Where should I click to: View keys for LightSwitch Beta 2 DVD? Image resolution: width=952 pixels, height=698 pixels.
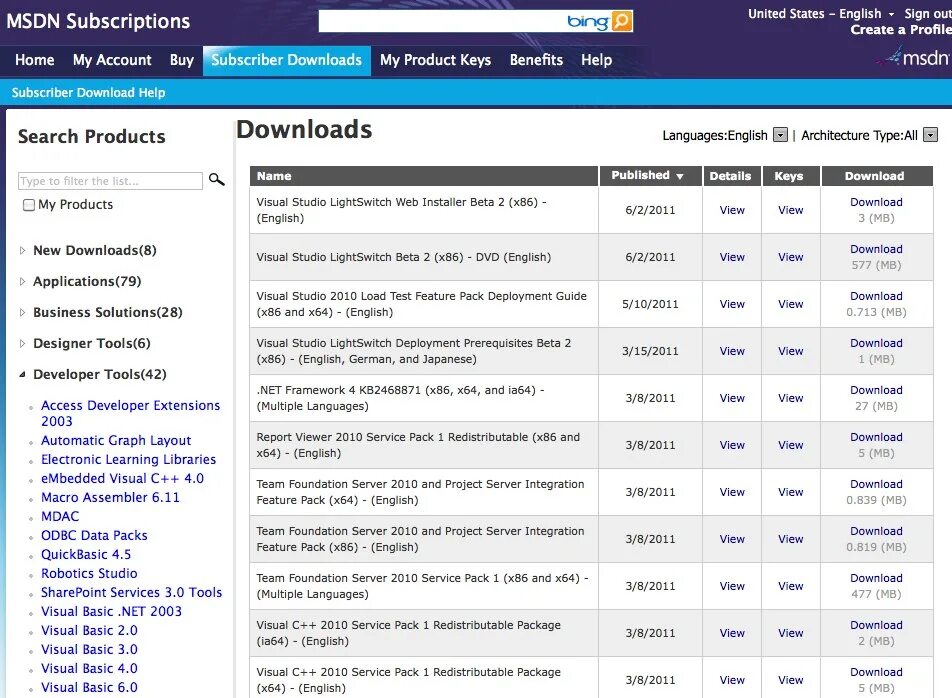[x=790, y=257]
